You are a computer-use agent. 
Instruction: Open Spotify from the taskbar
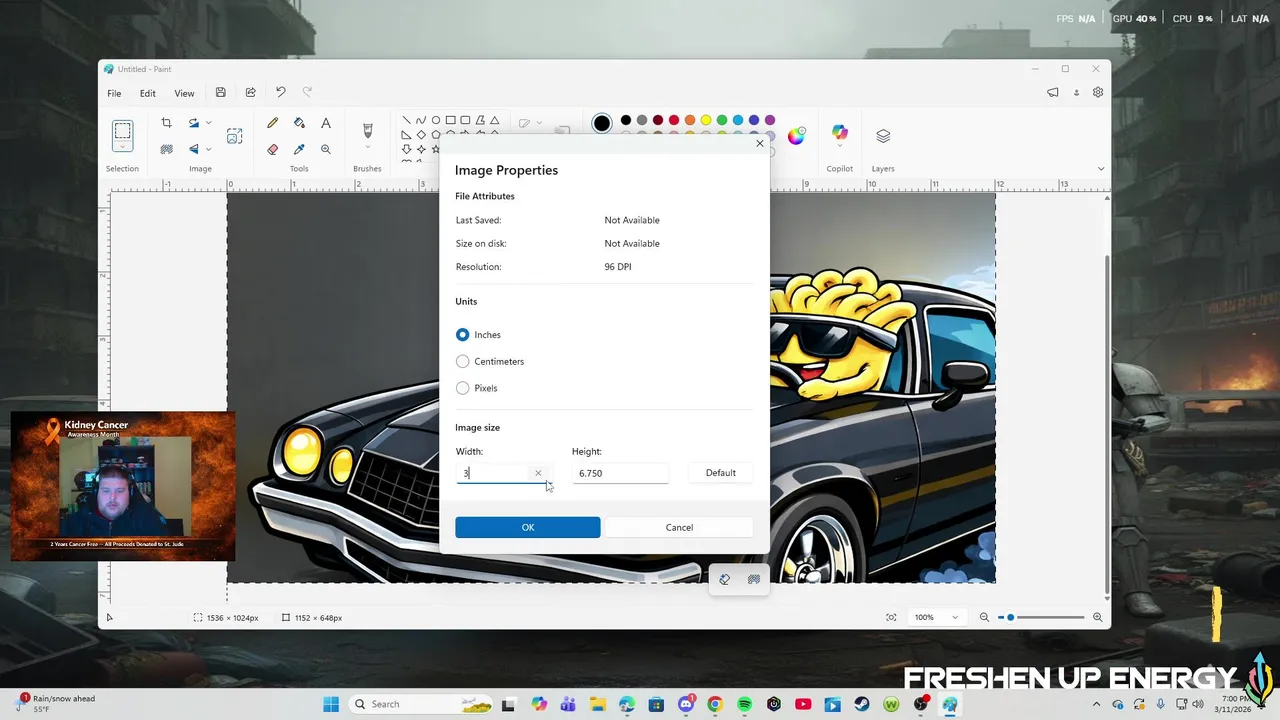coord(744,704)
